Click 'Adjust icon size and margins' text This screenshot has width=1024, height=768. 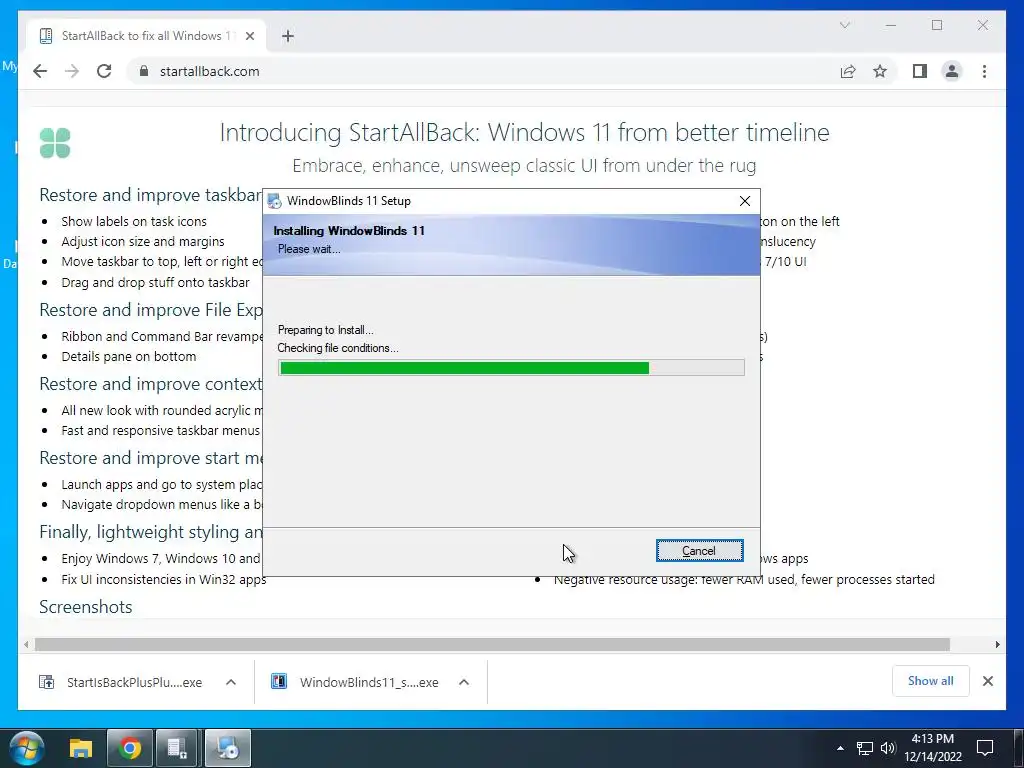click(x=143, y=242)
